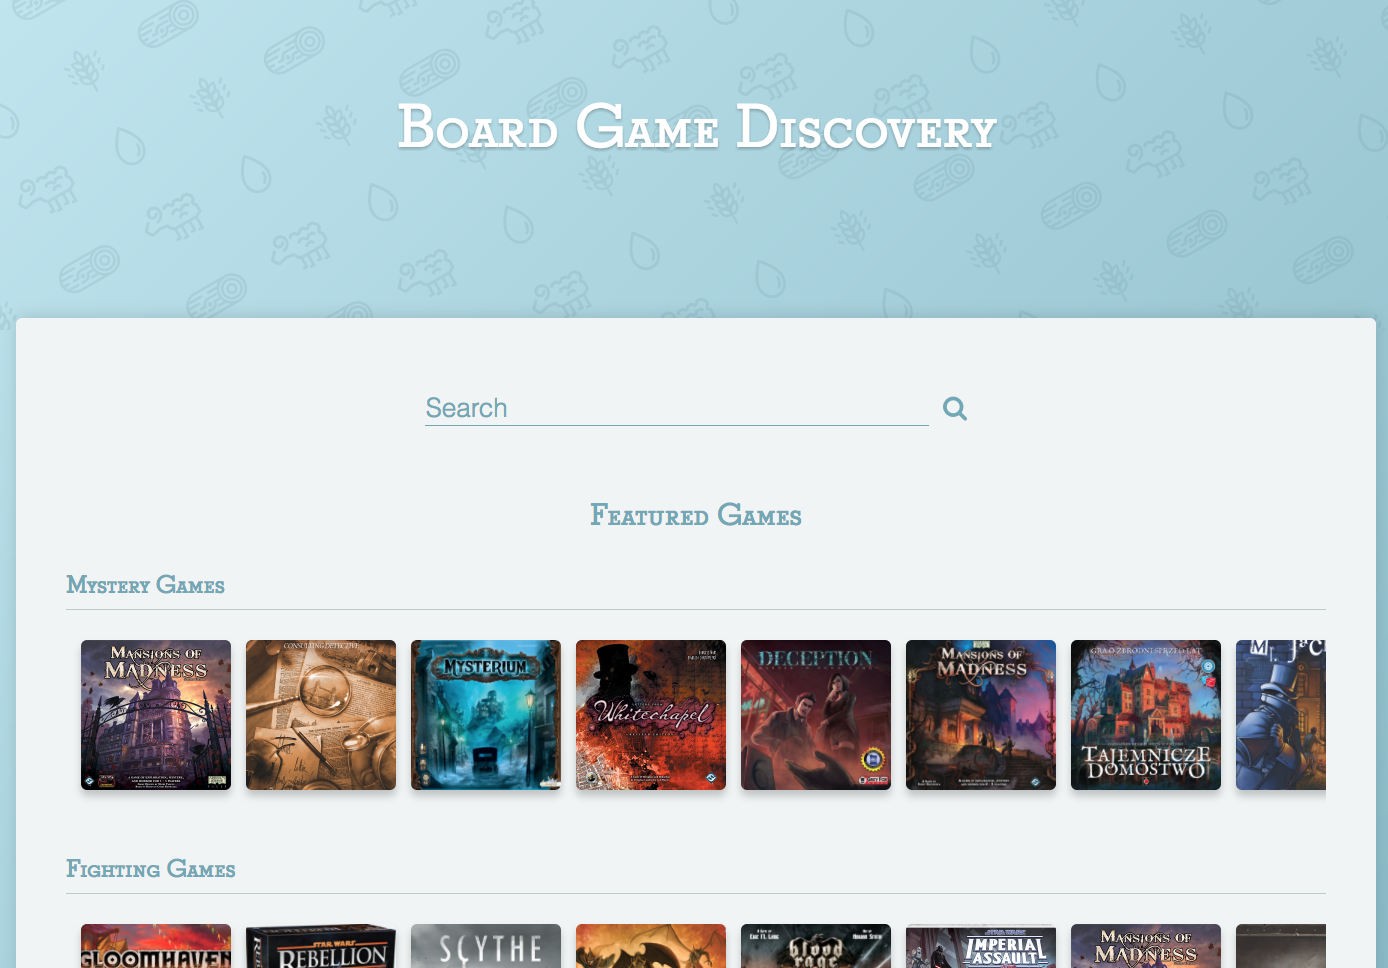Select the Mansions of Madness fighting game cover
This screenshot has height=968, width=1388.
click(1145, 946)
